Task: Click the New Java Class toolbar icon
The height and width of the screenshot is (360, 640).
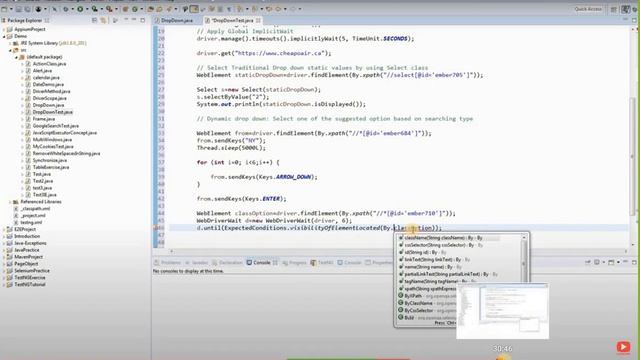Action: (135, 9)
